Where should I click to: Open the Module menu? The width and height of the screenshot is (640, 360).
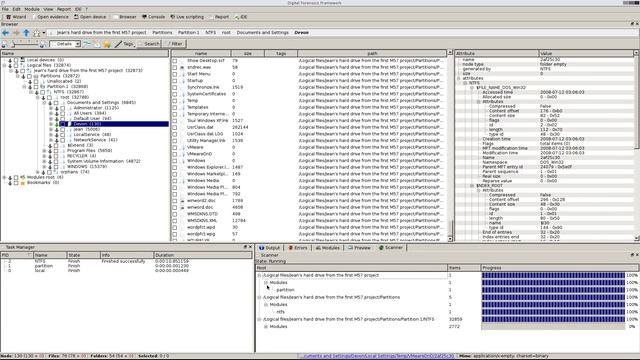[32, 9]
